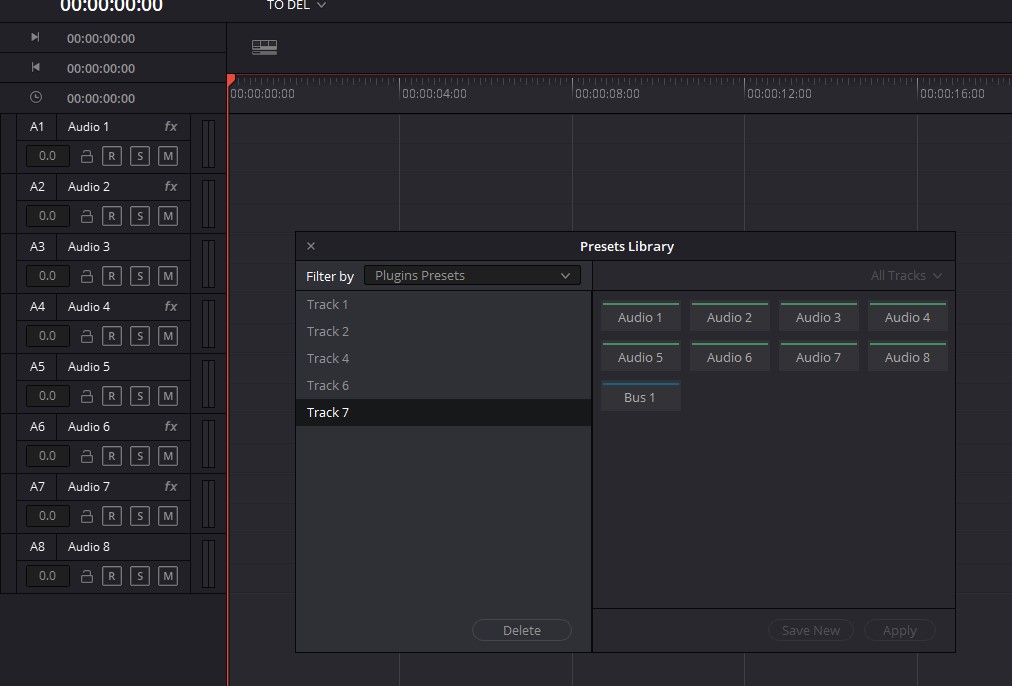Select Track 7 preset

coord(443,412)
